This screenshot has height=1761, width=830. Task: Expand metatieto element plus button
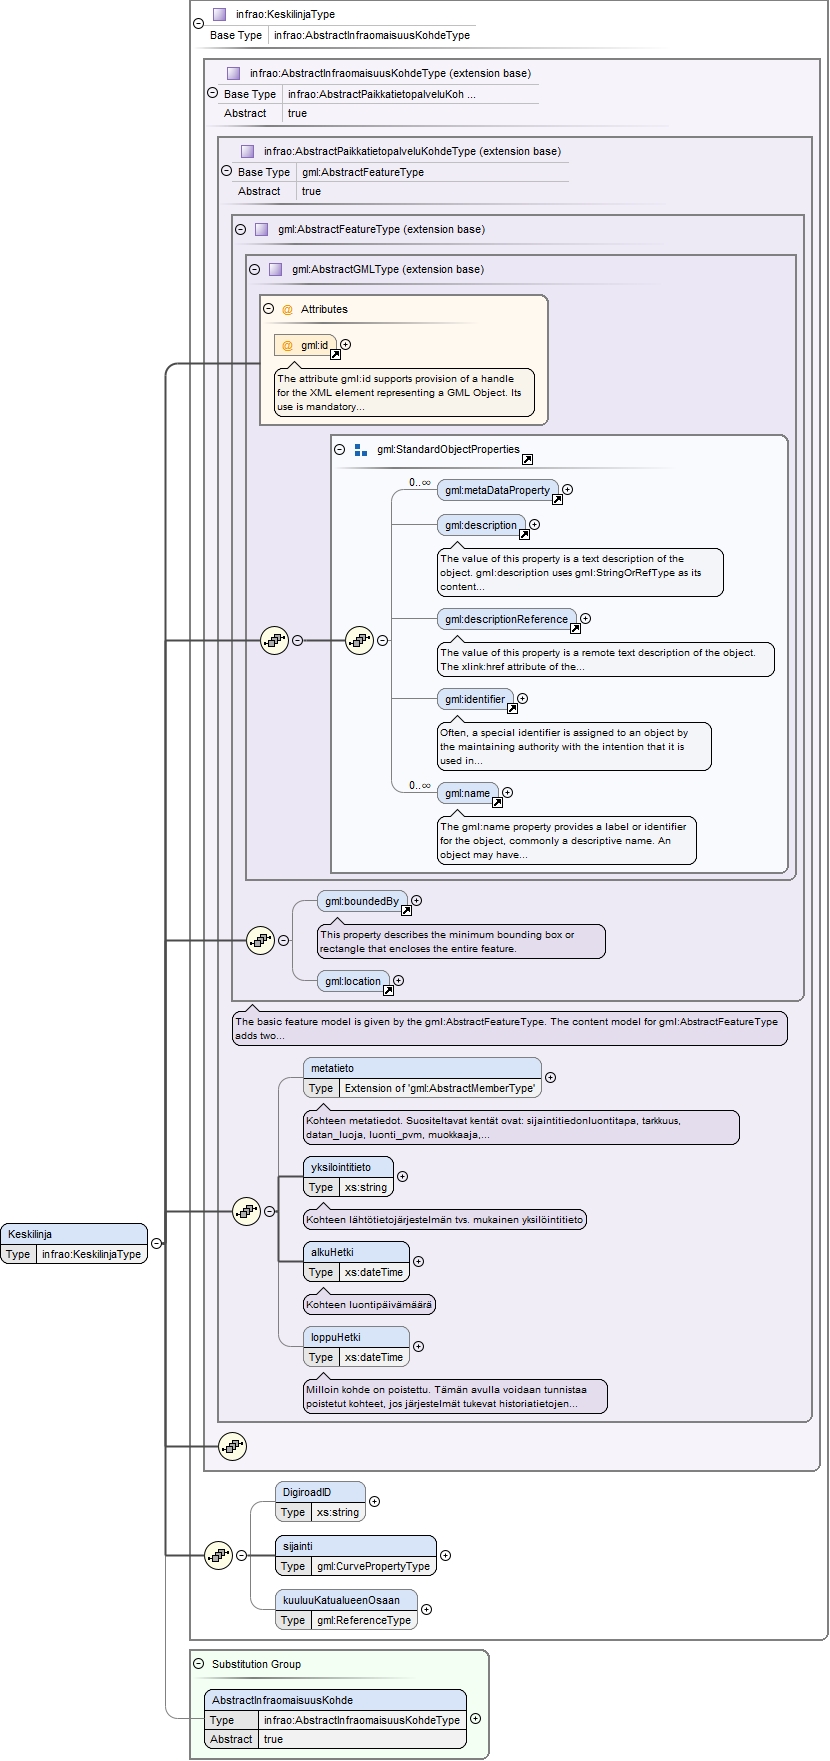tap(550, 1077)
